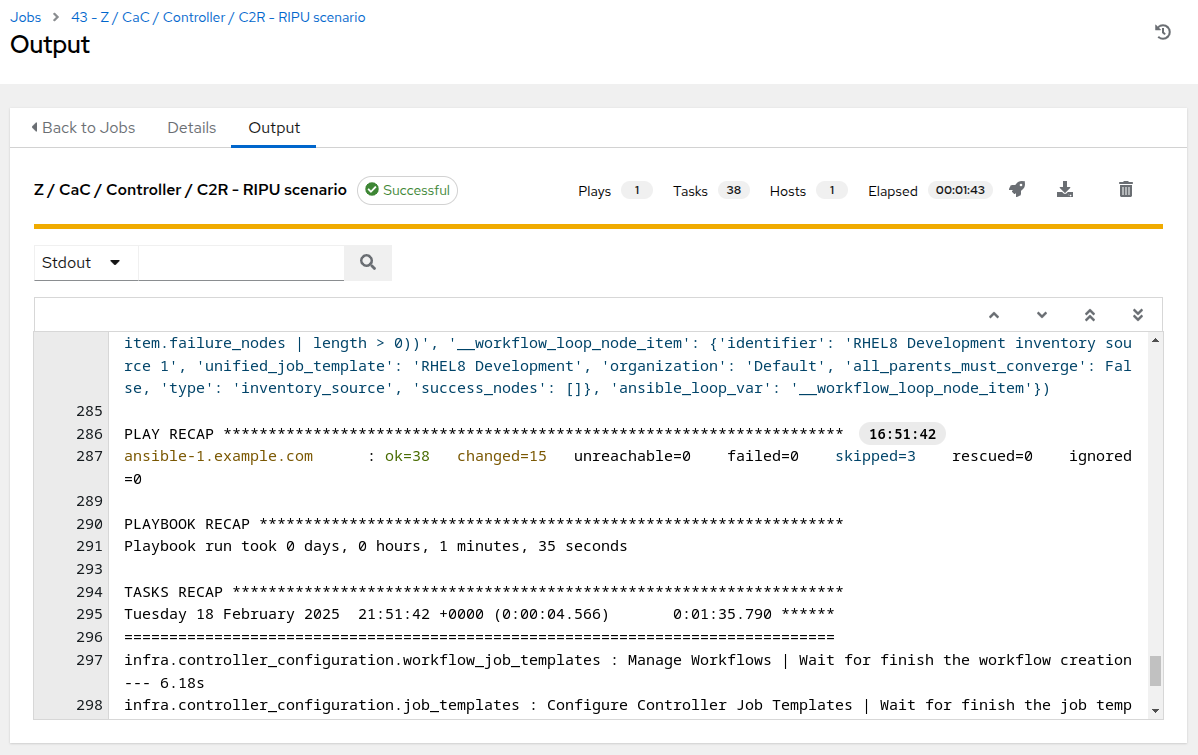Click the unreachable=0 result text
Screen dimensions: 1198x755
click(x=632, y=456)
